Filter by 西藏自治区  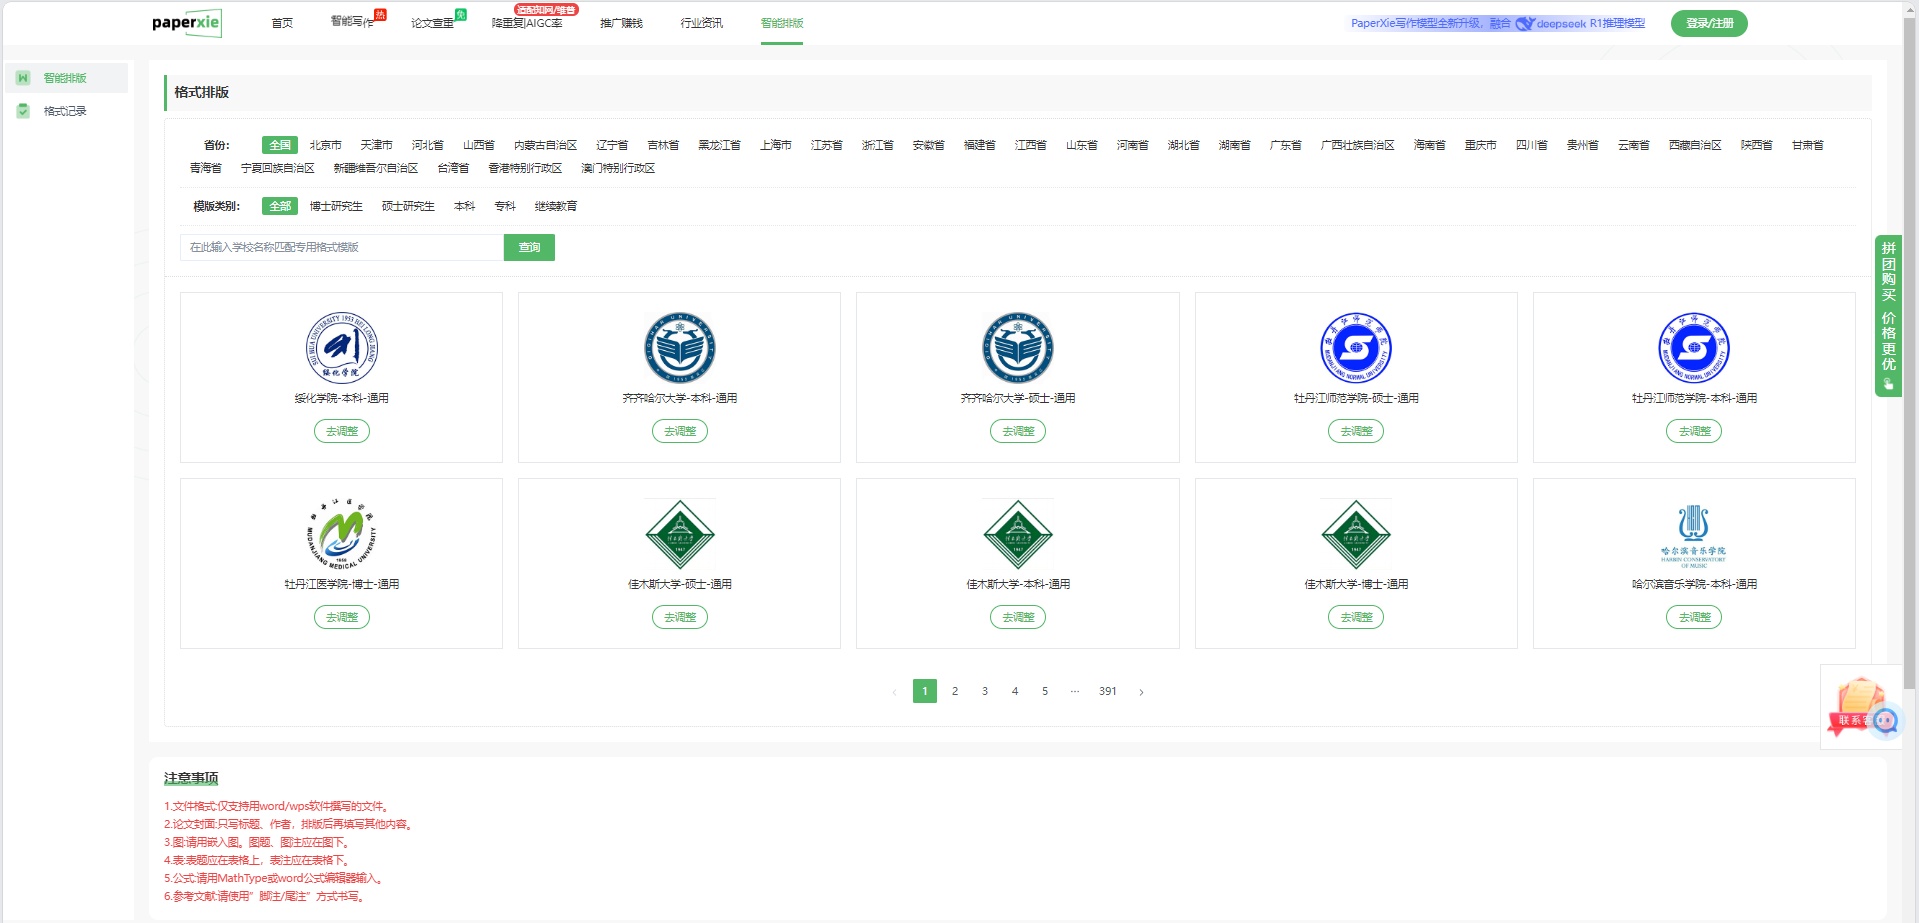pyautogui.click(x=1695, y=145)
